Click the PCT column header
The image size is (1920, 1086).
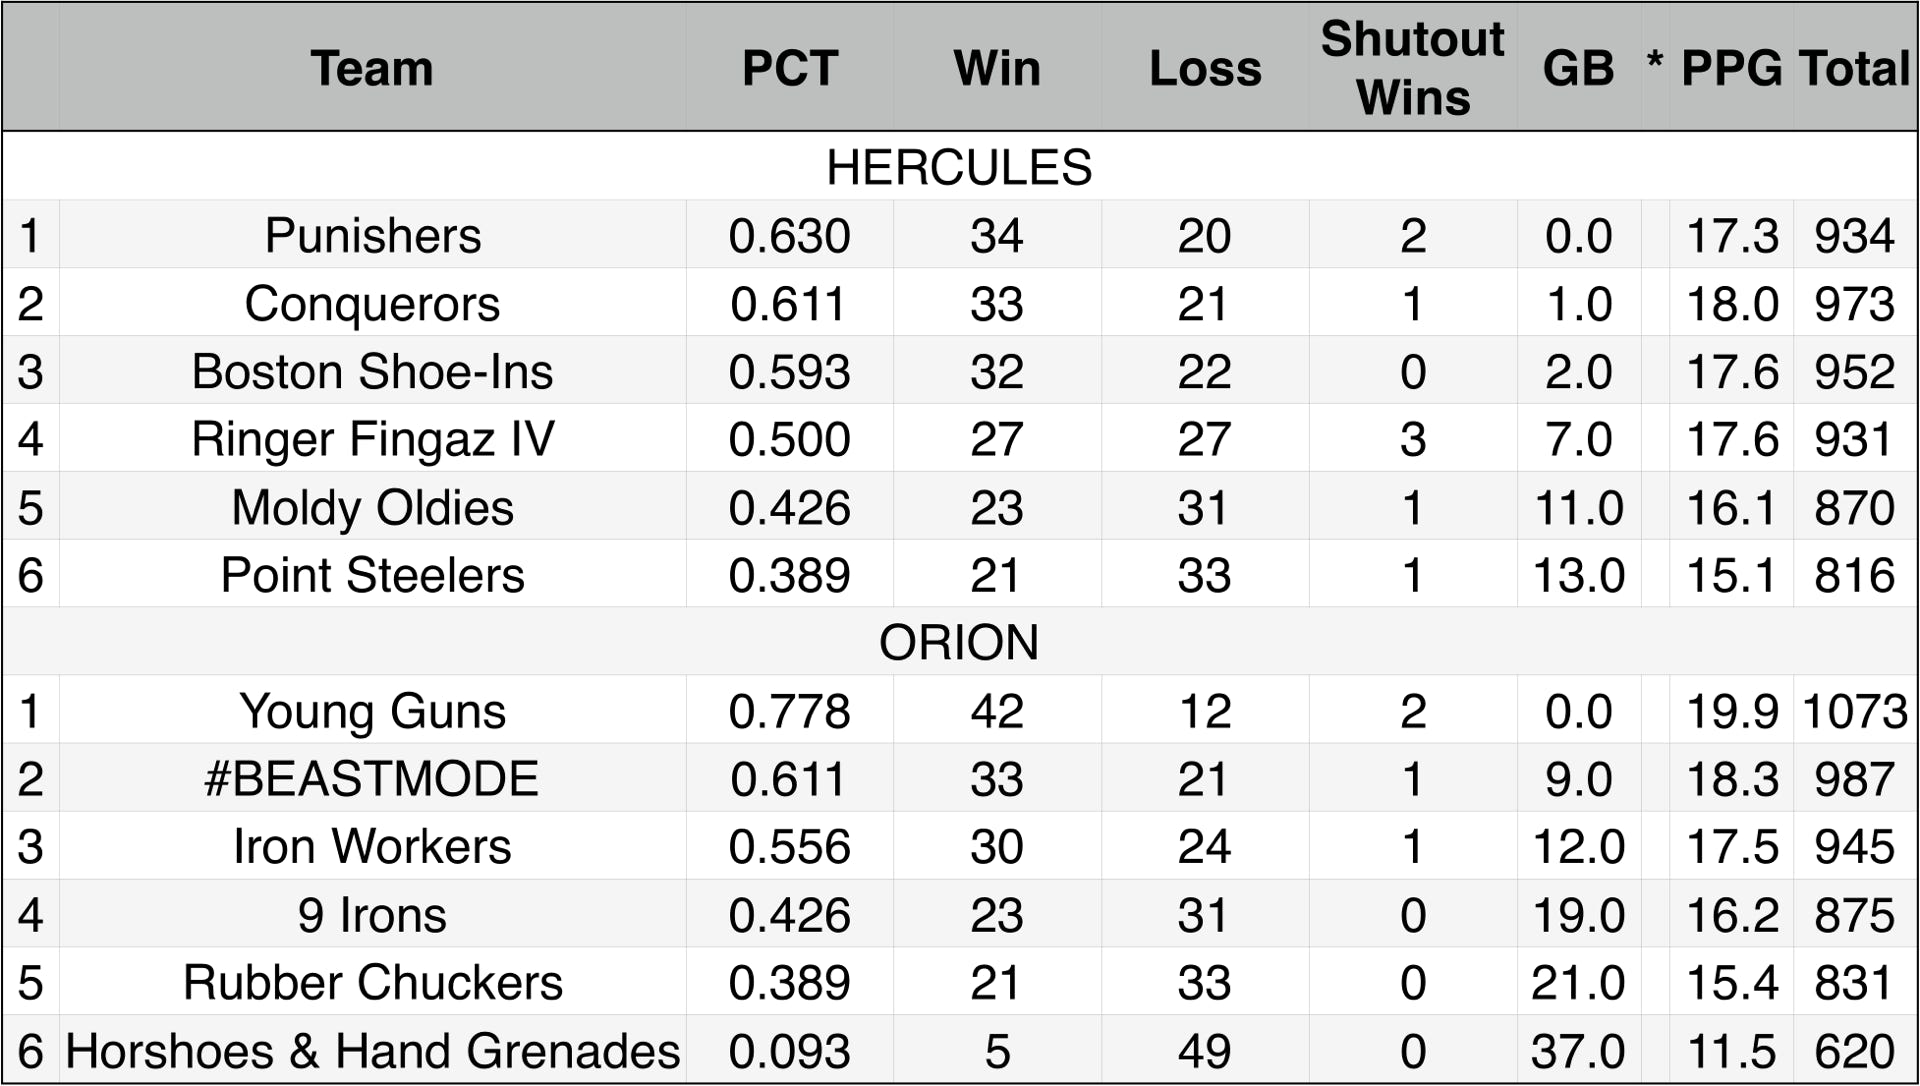coord(789,68)
